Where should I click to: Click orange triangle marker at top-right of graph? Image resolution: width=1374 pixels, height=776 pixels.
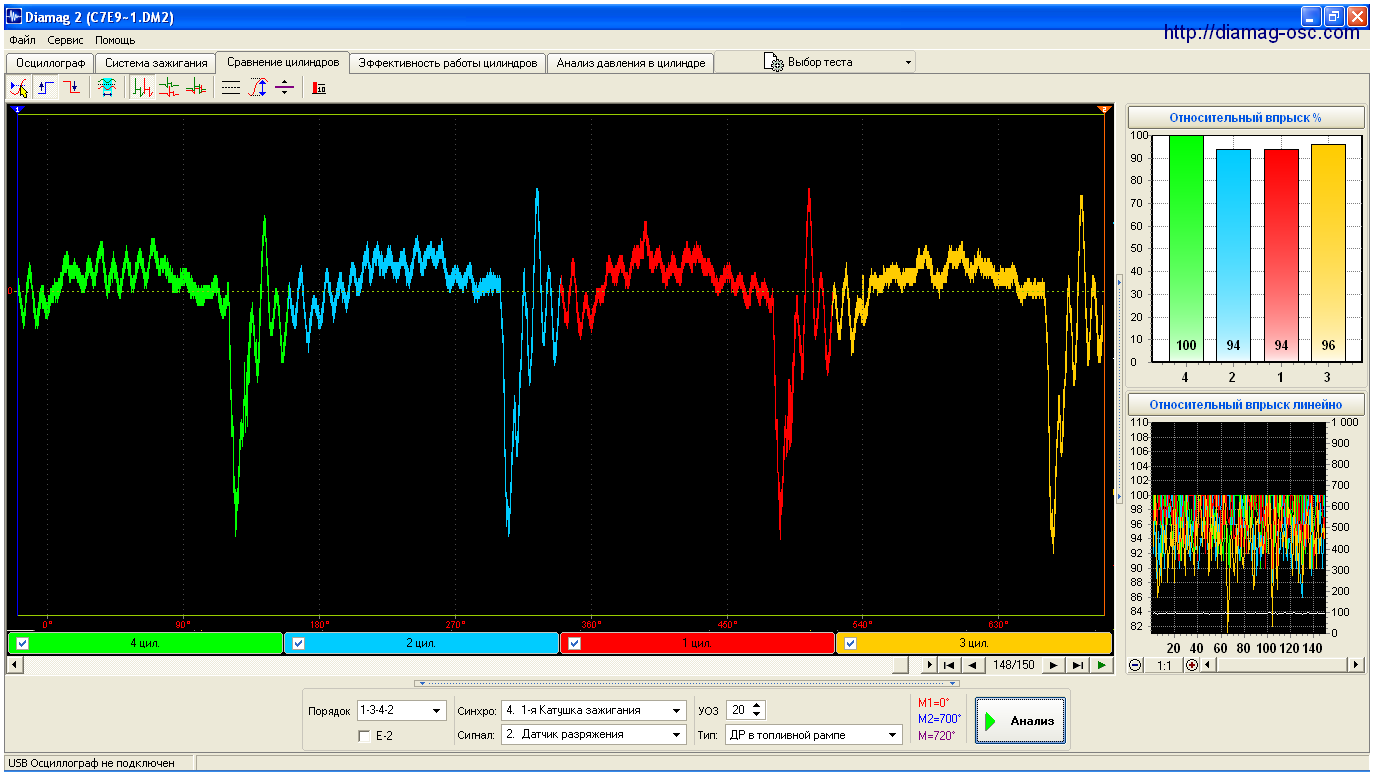pos(1104,109)
